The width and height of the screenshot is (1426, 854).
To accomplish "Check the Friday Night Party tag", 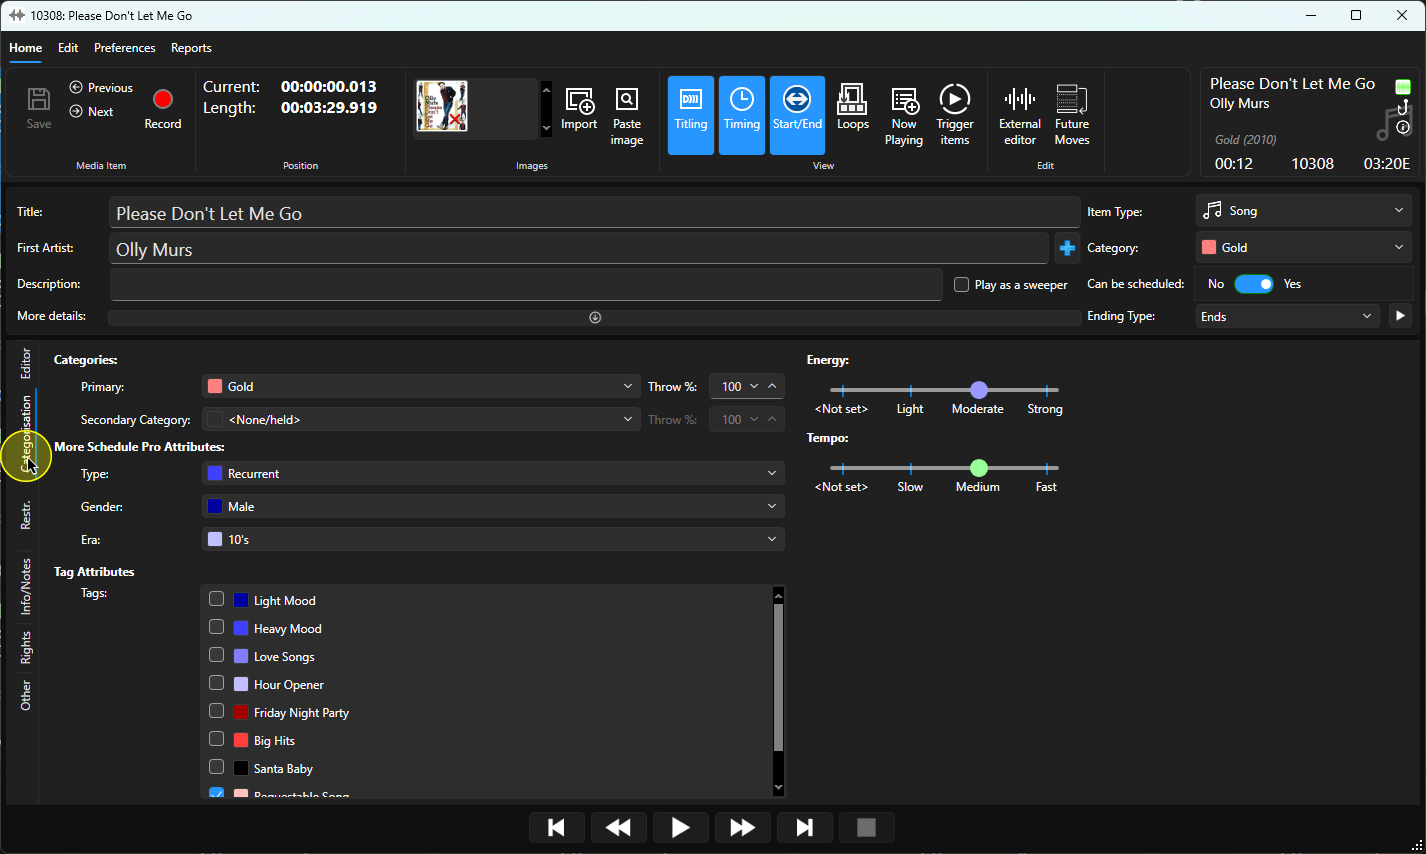I will (216, 711).
